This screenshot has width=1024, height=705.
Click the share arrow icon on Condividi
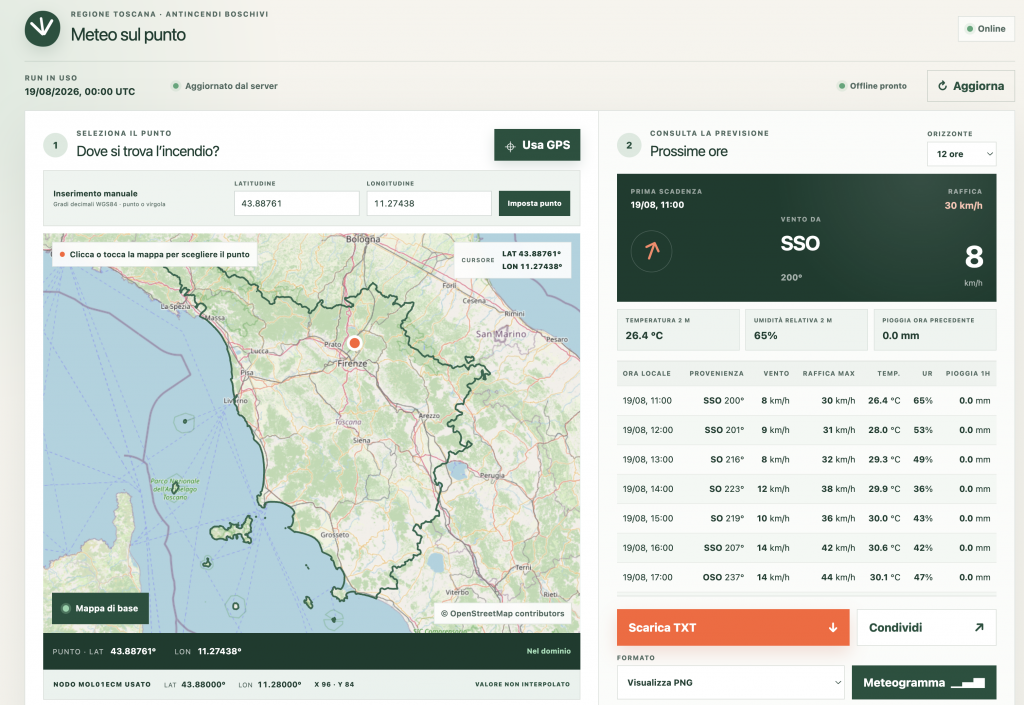point(979,627)
